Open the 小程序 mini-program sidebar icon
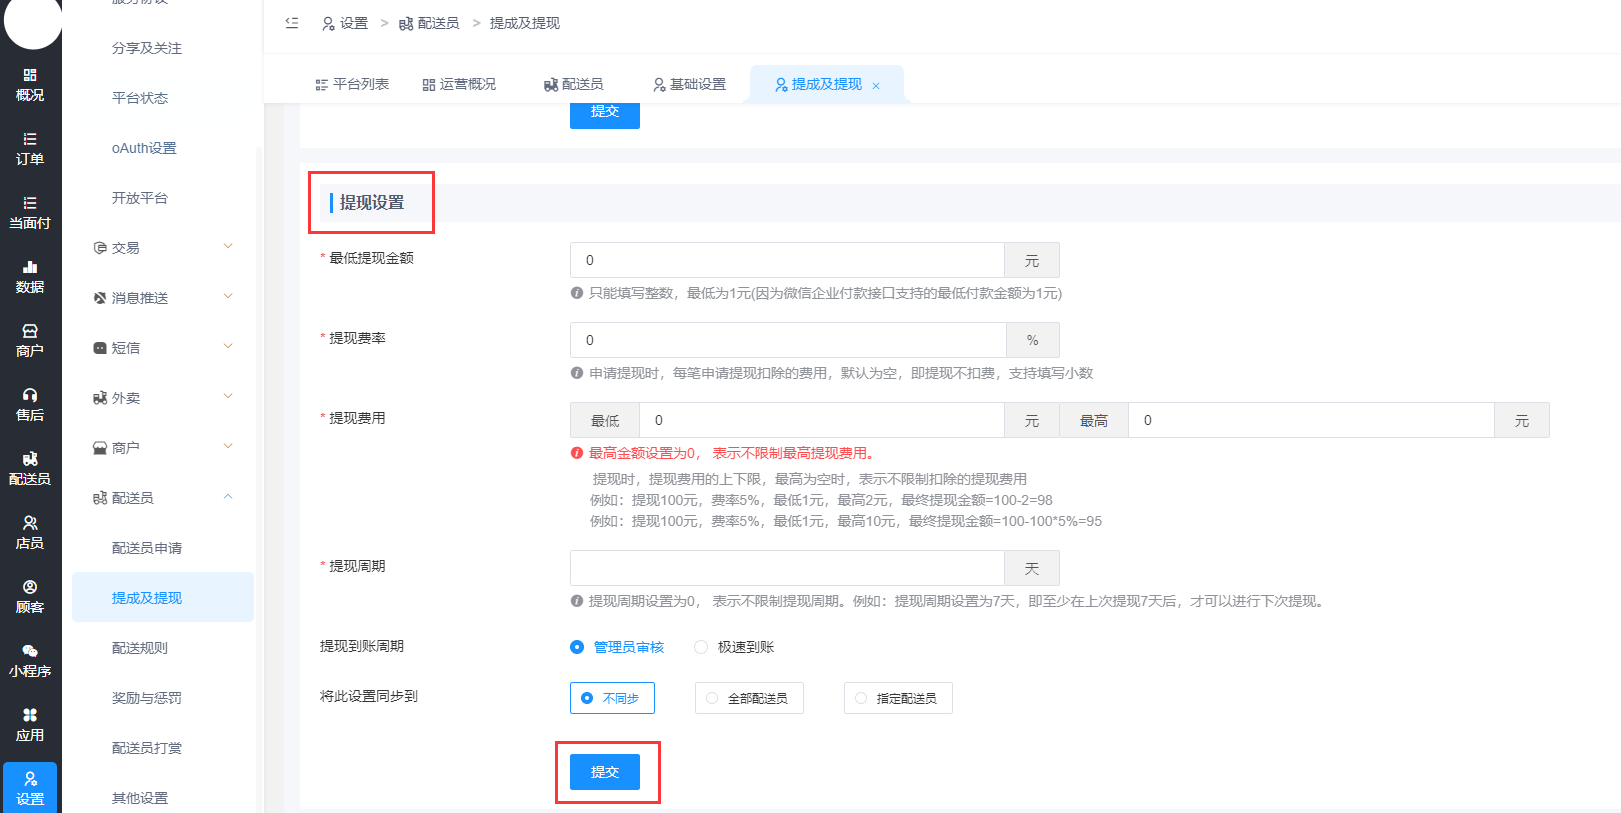 point(30,661)
